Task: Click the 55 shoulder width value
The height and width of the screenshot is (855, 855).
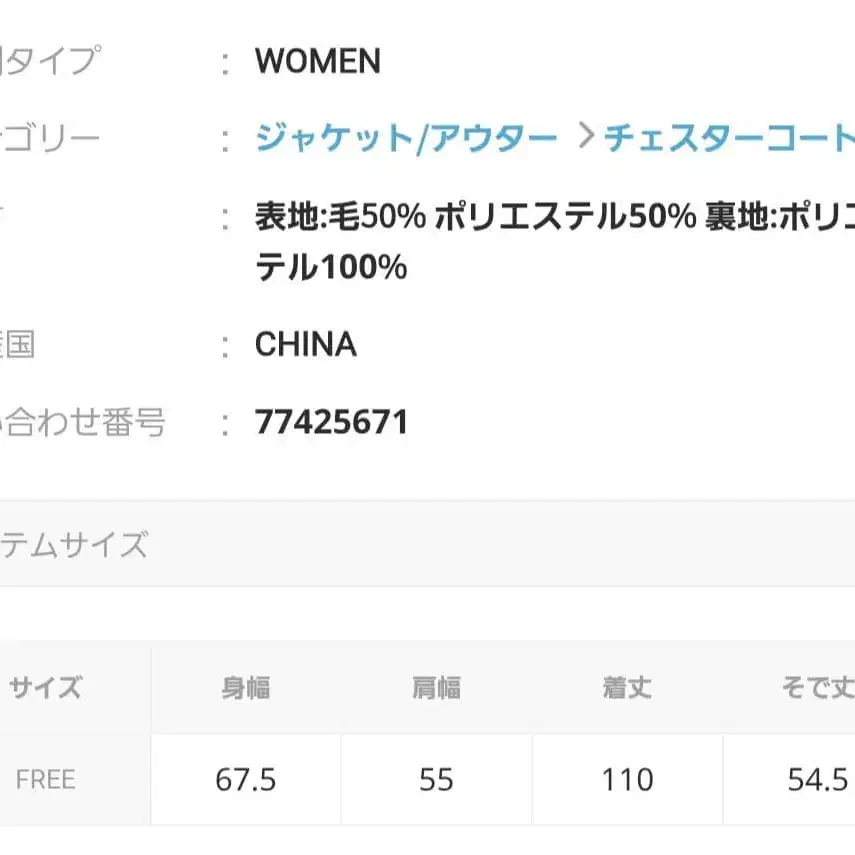Action: pyautogui.click(x=436, y=779)
